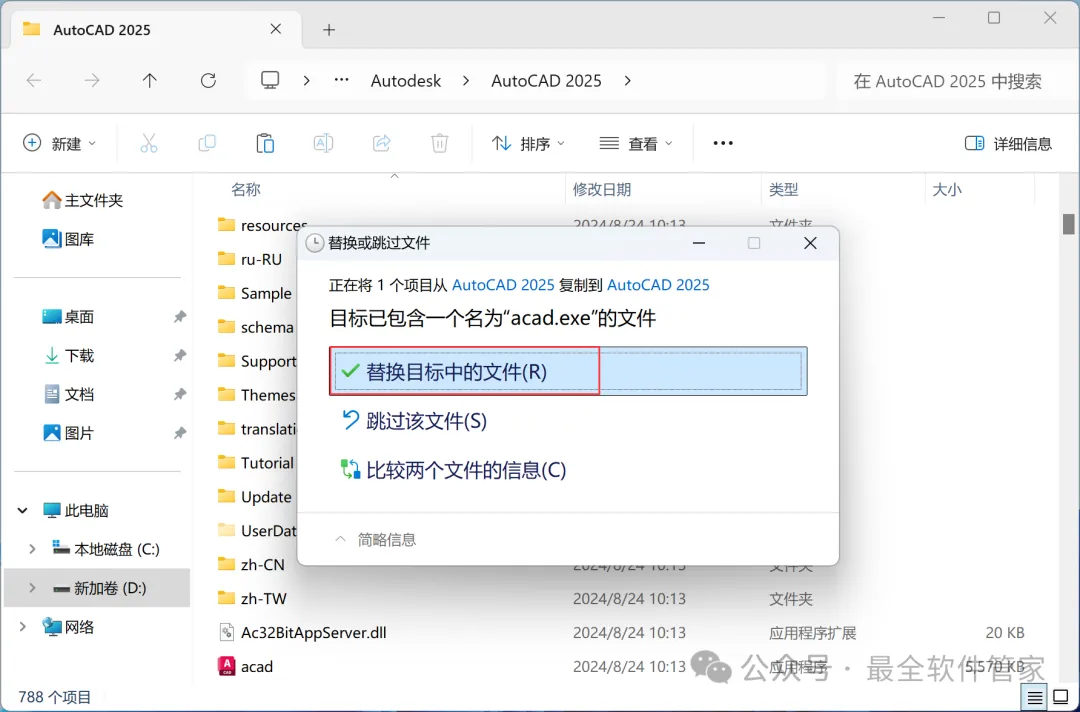This screenshot has height=712, width=1080.
Task: Click the Rename icon in toolbar
Action: coord(323,143)
